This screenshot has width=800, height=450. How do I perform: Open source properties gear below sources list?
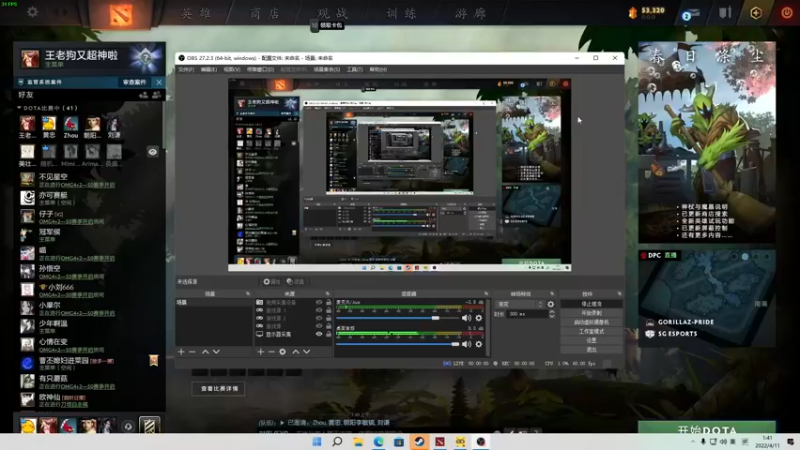point(283,352)
